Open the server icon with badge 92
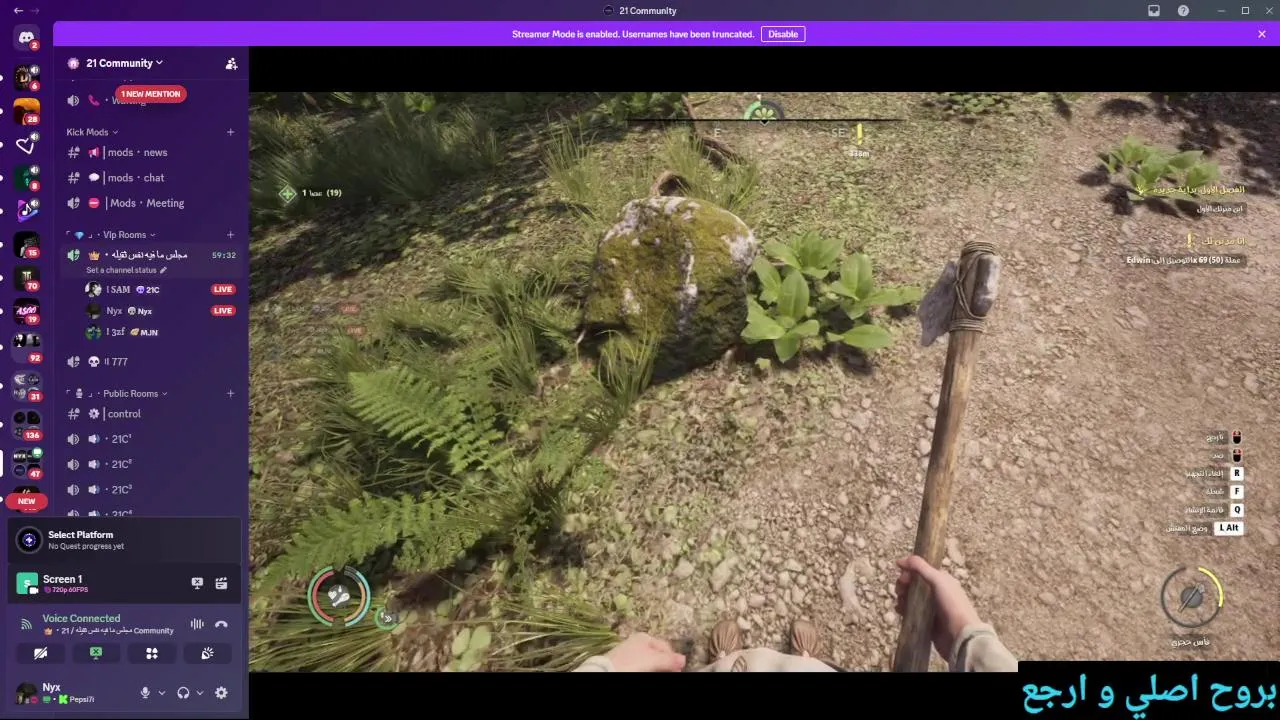 pos(27,347)
